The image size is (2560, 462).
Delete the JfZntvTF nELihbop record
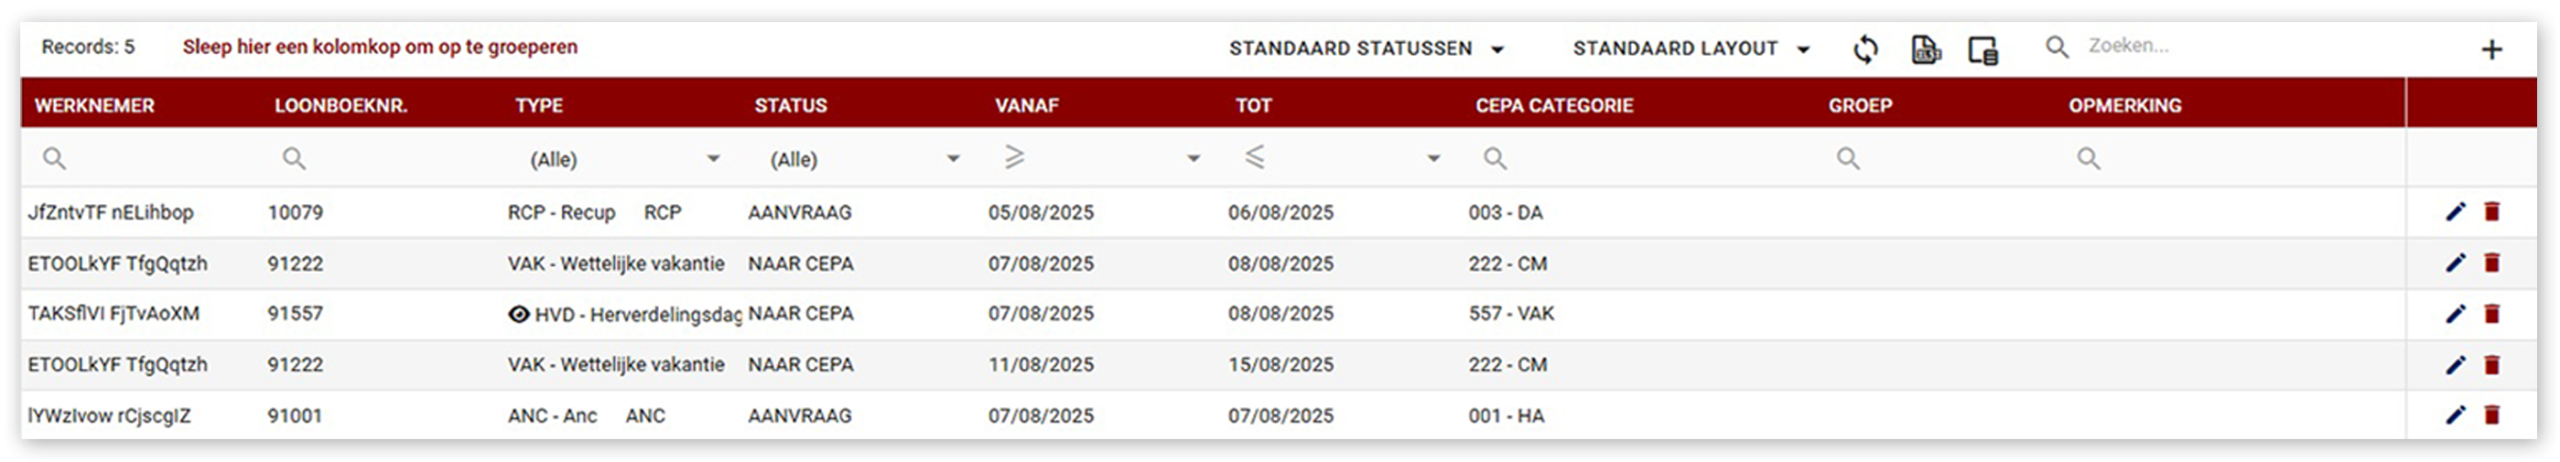tap(2492, 212)
